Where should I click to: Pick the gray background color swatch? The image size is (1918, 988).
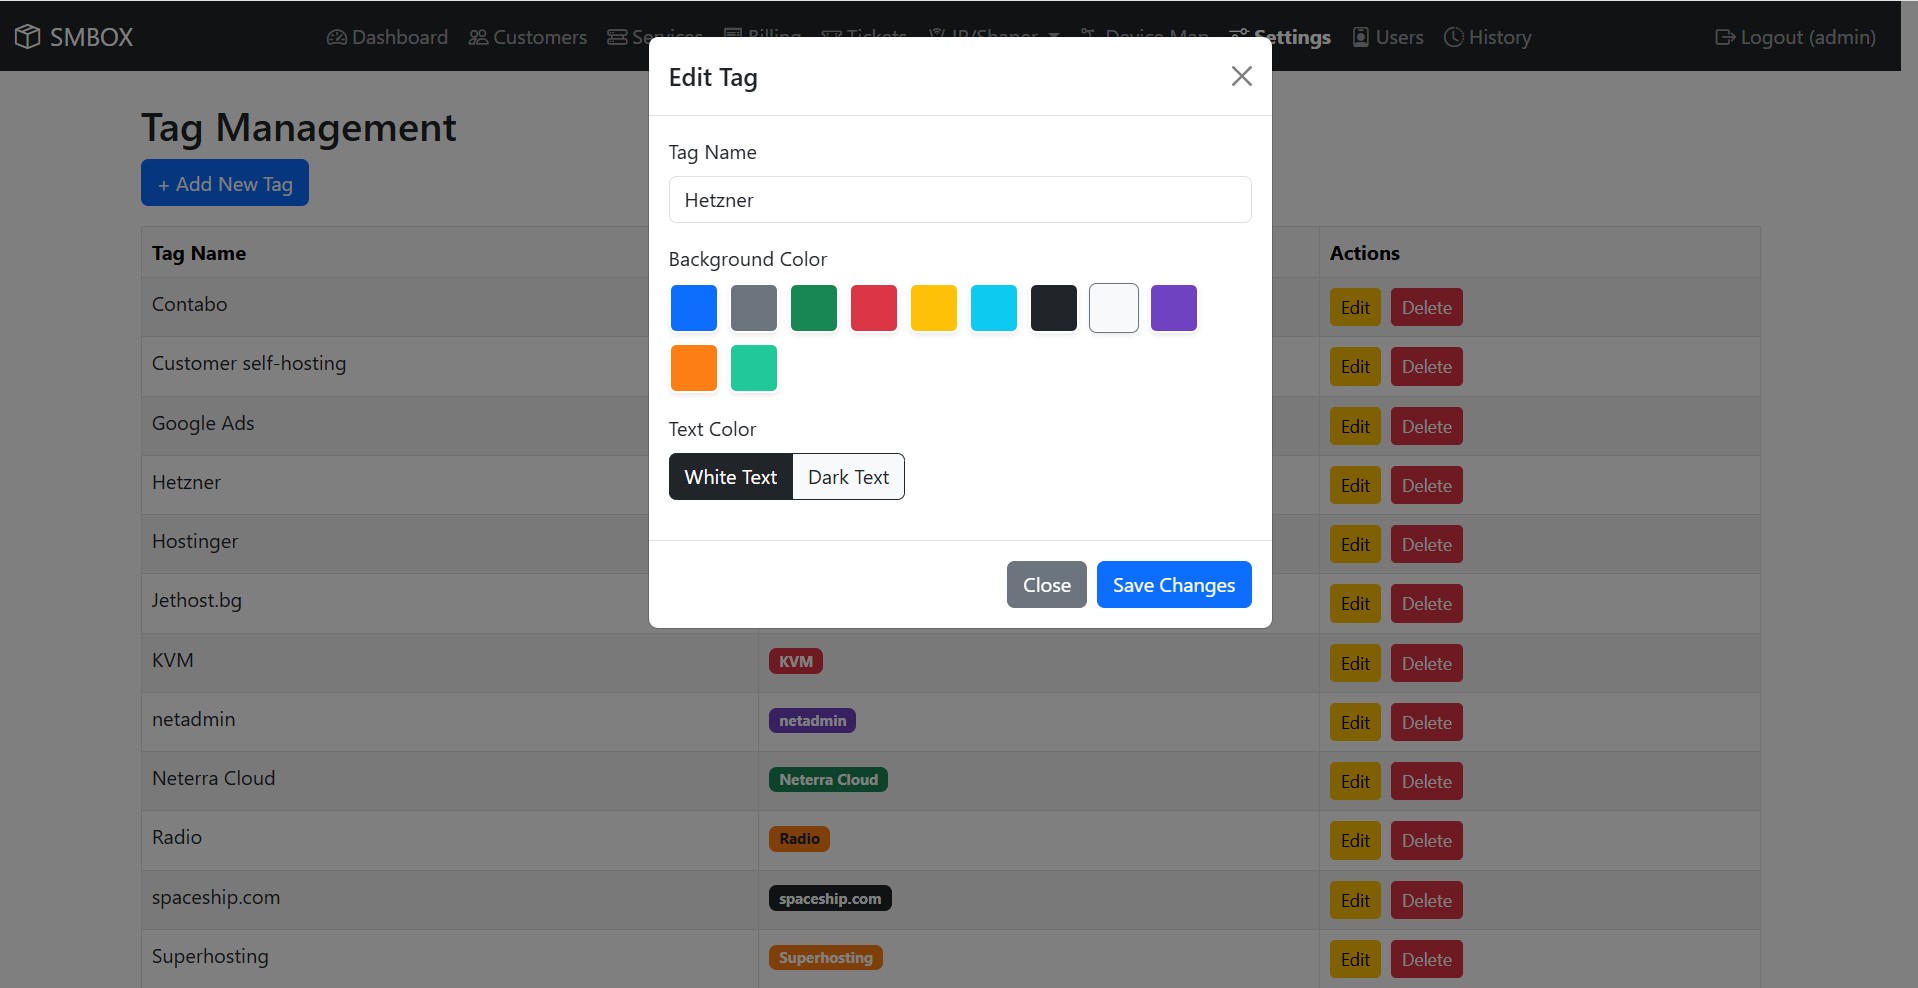pyautogui.click(x=754, y=308)
